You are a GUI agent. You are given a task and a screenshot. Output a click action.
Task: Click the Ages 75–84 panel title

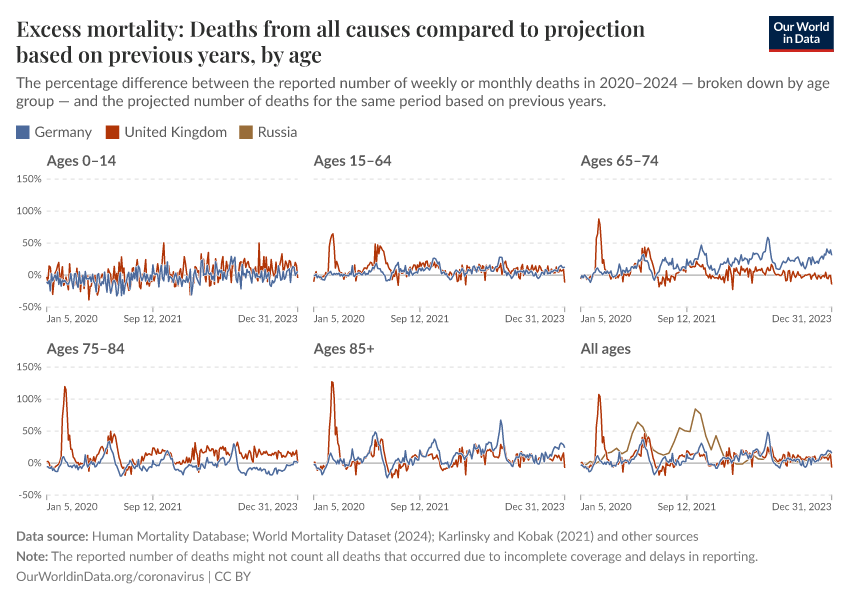(86, 349)
